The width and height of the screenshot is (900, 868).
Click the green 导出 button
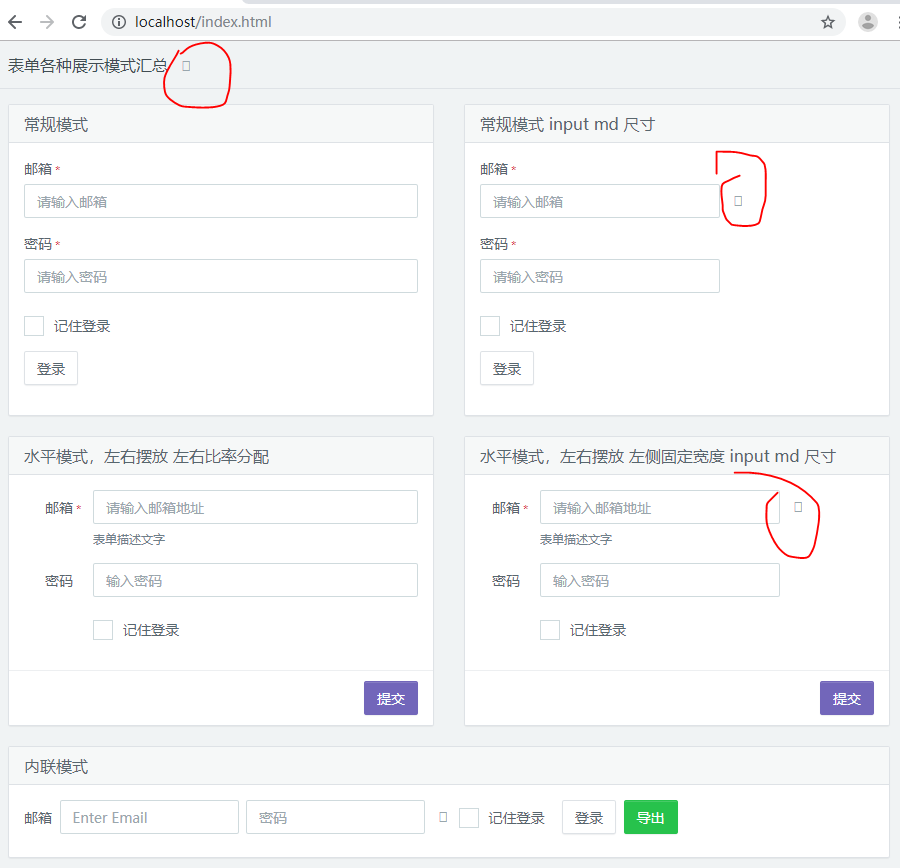click(x=651, y=817)
